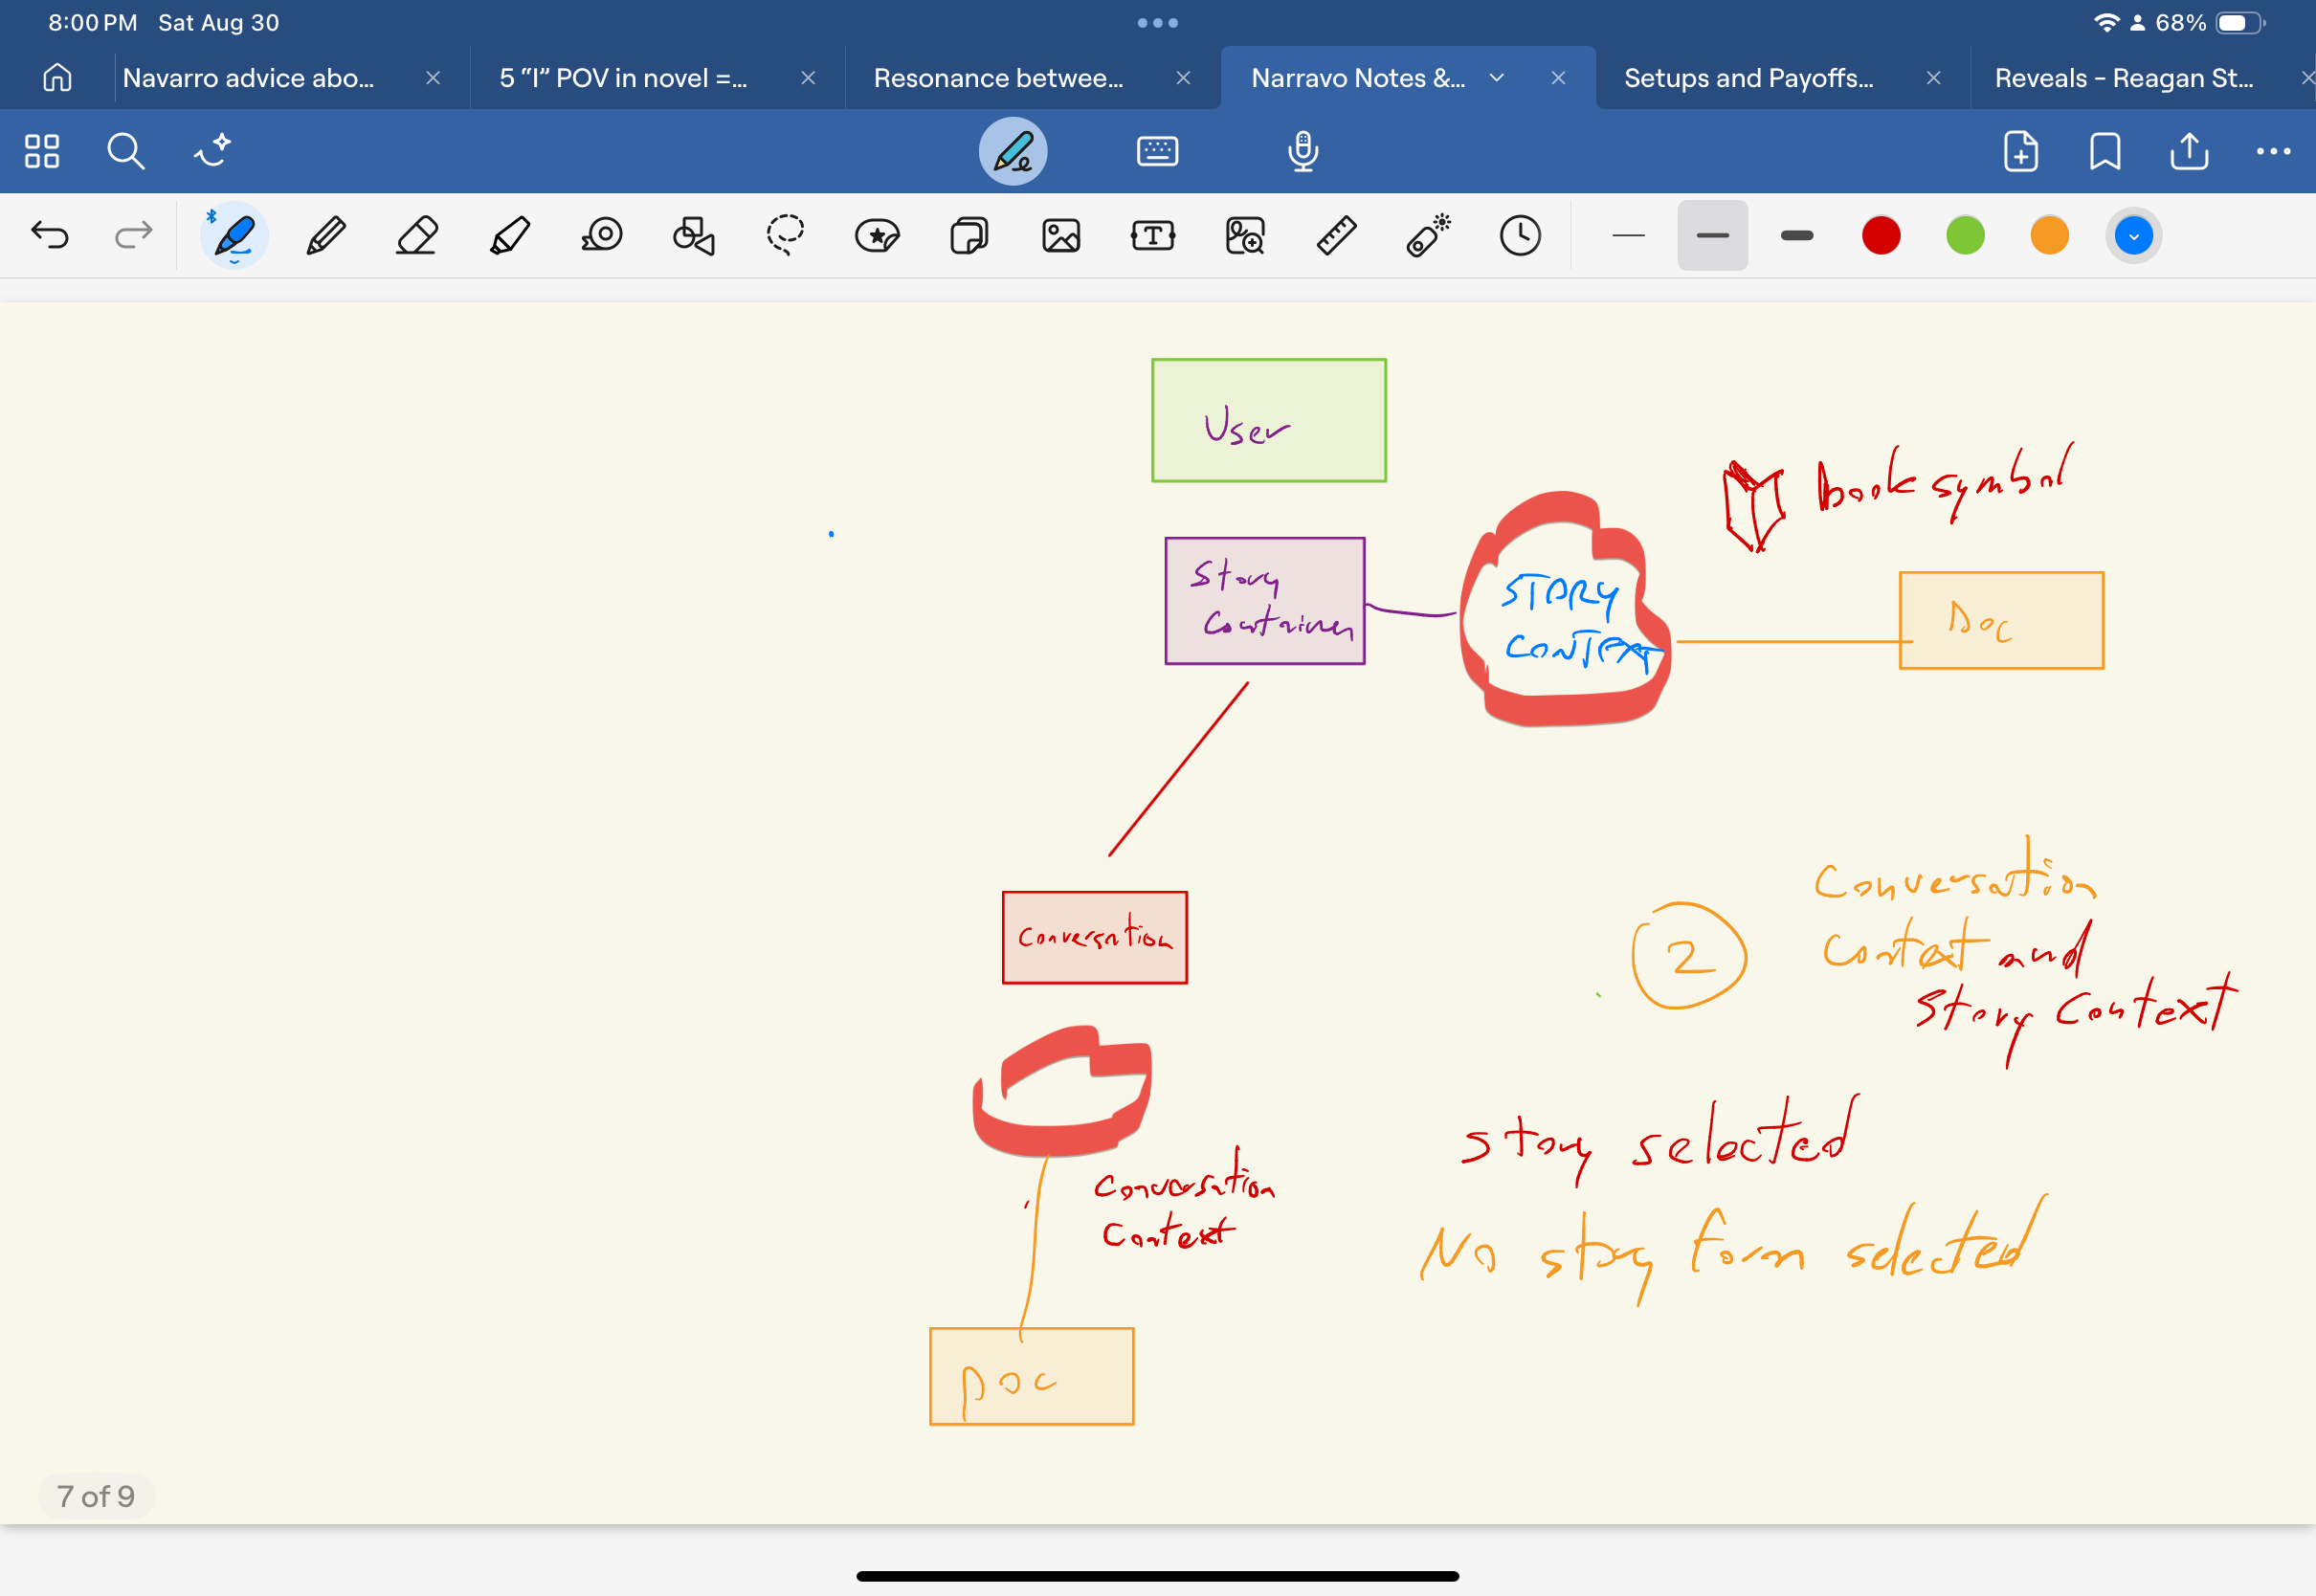Switch to Setups and Payoffs tab
2316x1596 pixels.
pos(1748,78)
